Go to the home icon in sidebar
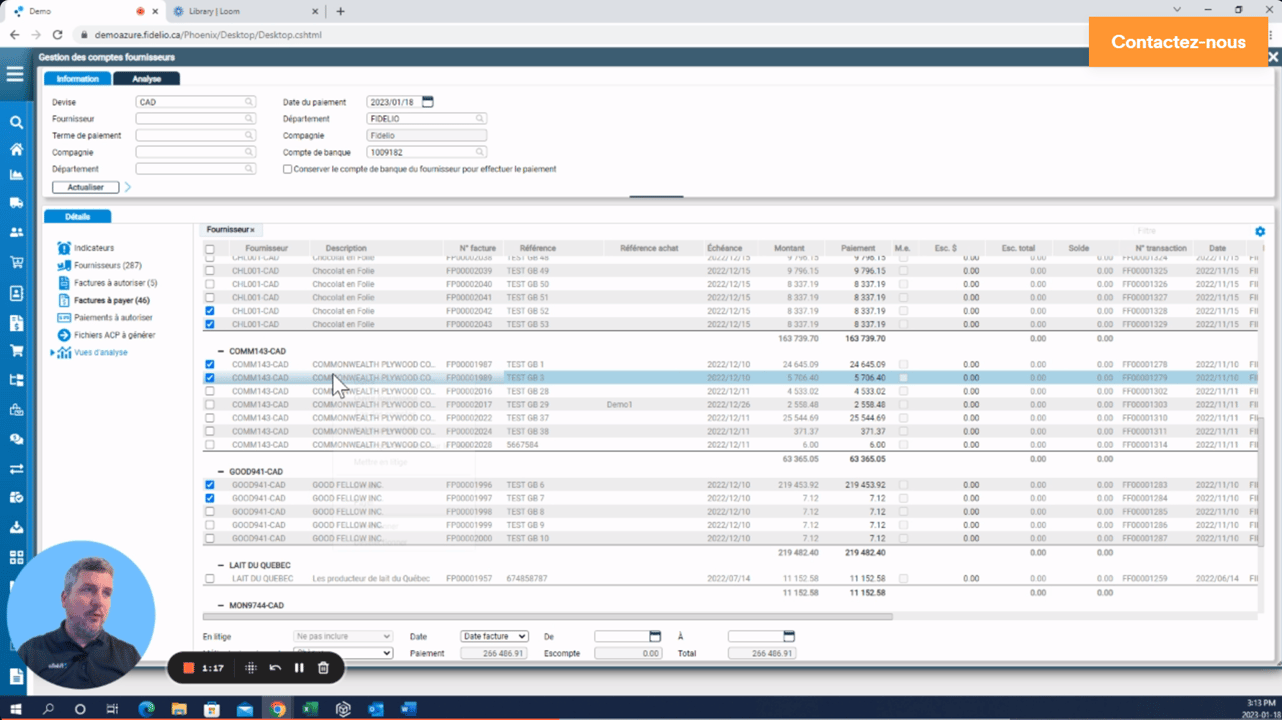This screenshot has height=720, width=1282. pyautogui.click(x=16, y=149)
